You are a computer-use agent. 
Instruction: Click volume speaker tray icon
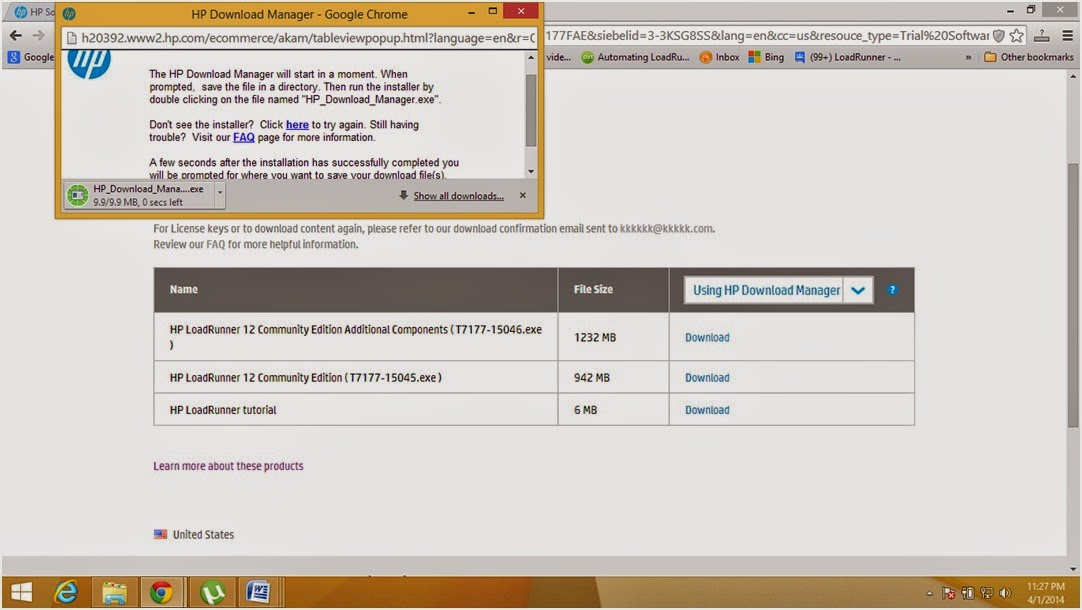[1005, 593]
